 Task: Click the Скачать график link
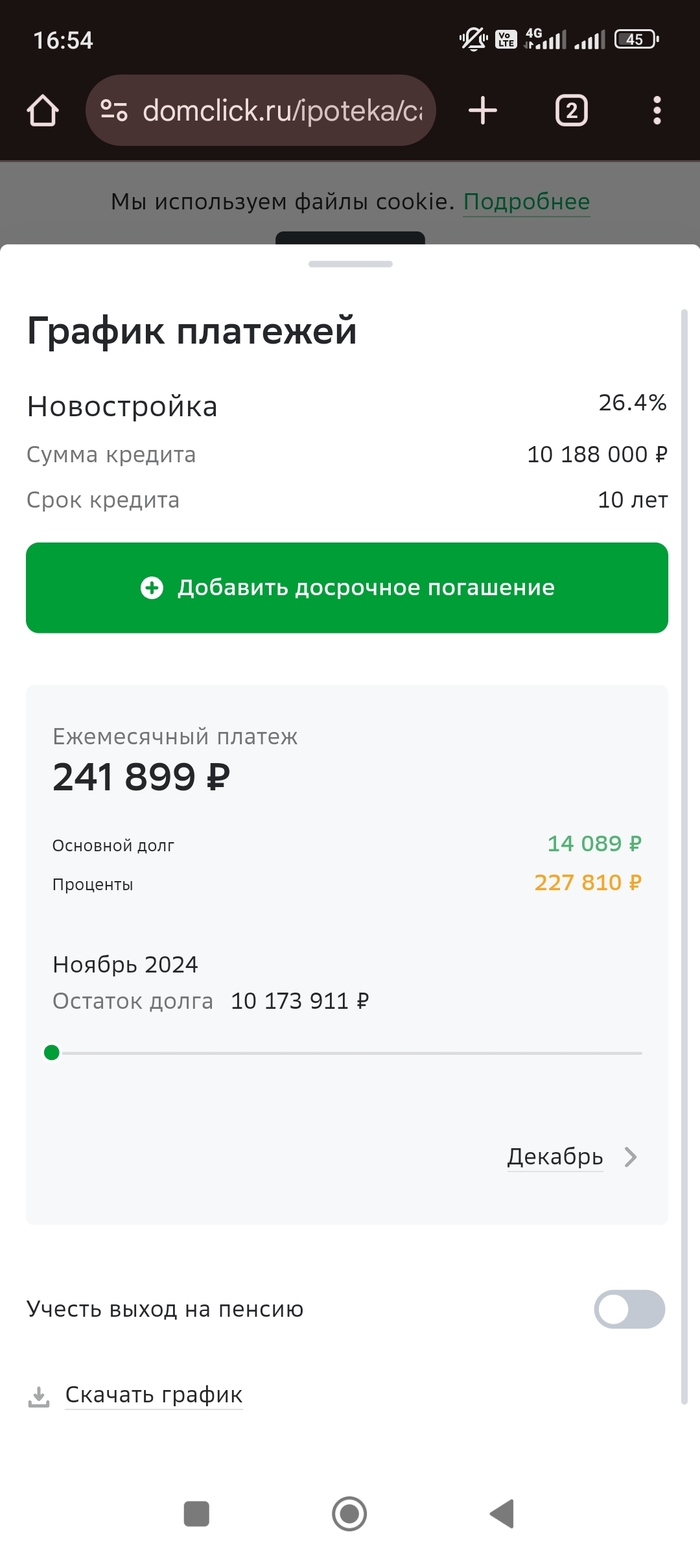point(154,1395)
